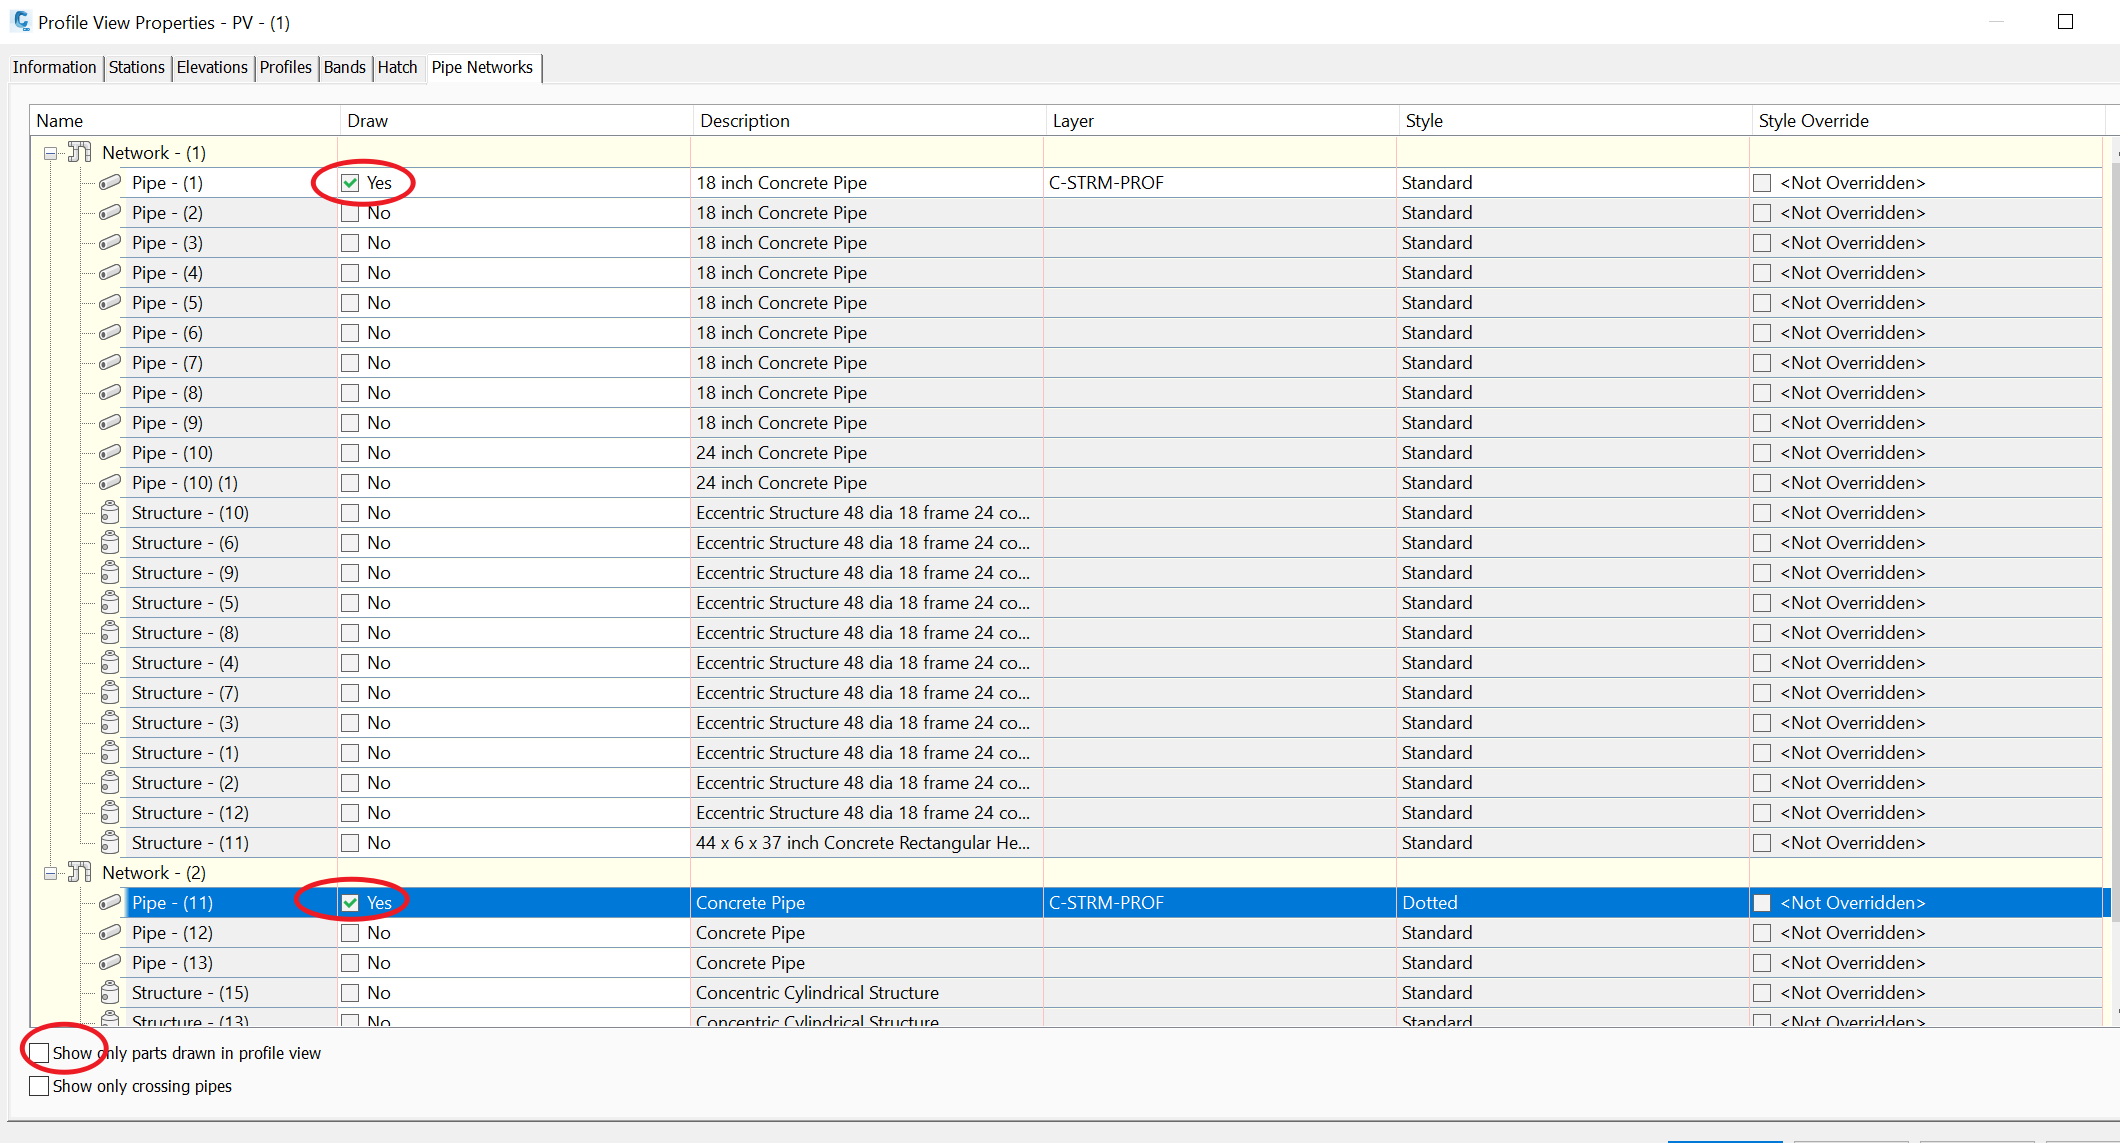Click the Style Override column header
Image resolution: width=2120 pixels, height=1143 pixels.
1927,121
